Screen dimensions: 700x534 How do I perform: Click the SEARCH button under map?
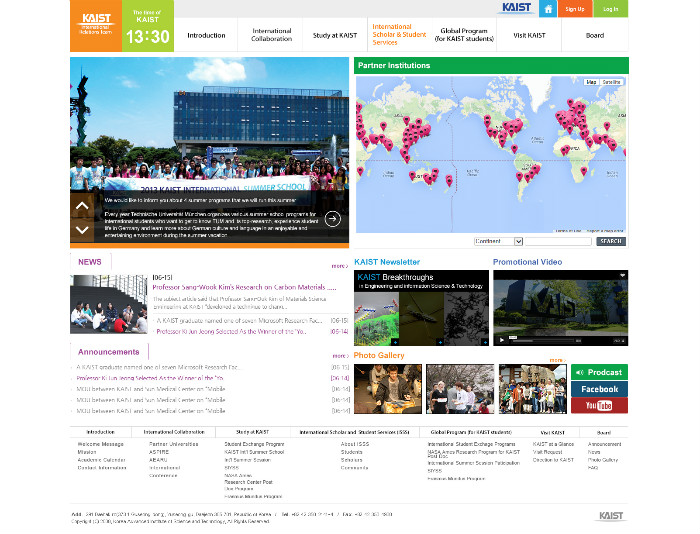(x=611, y=241)
